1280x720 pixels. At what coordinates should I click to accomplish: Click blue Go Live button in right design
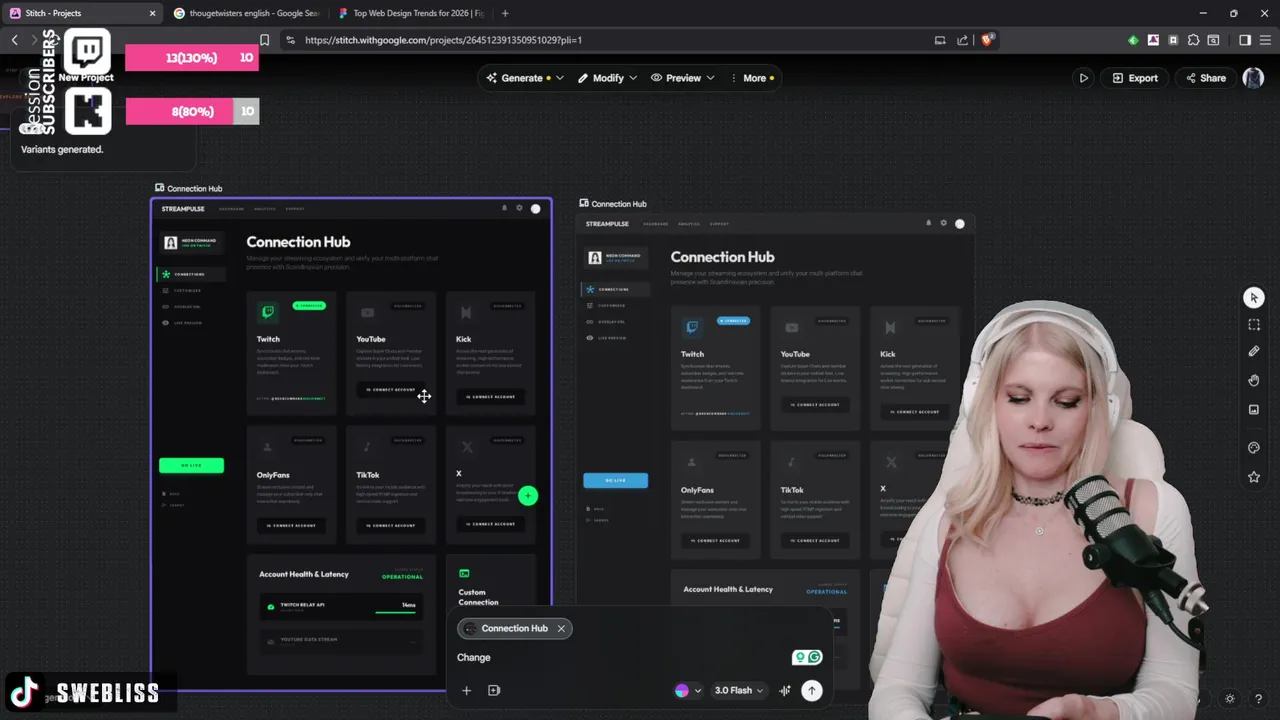point(616,480)
